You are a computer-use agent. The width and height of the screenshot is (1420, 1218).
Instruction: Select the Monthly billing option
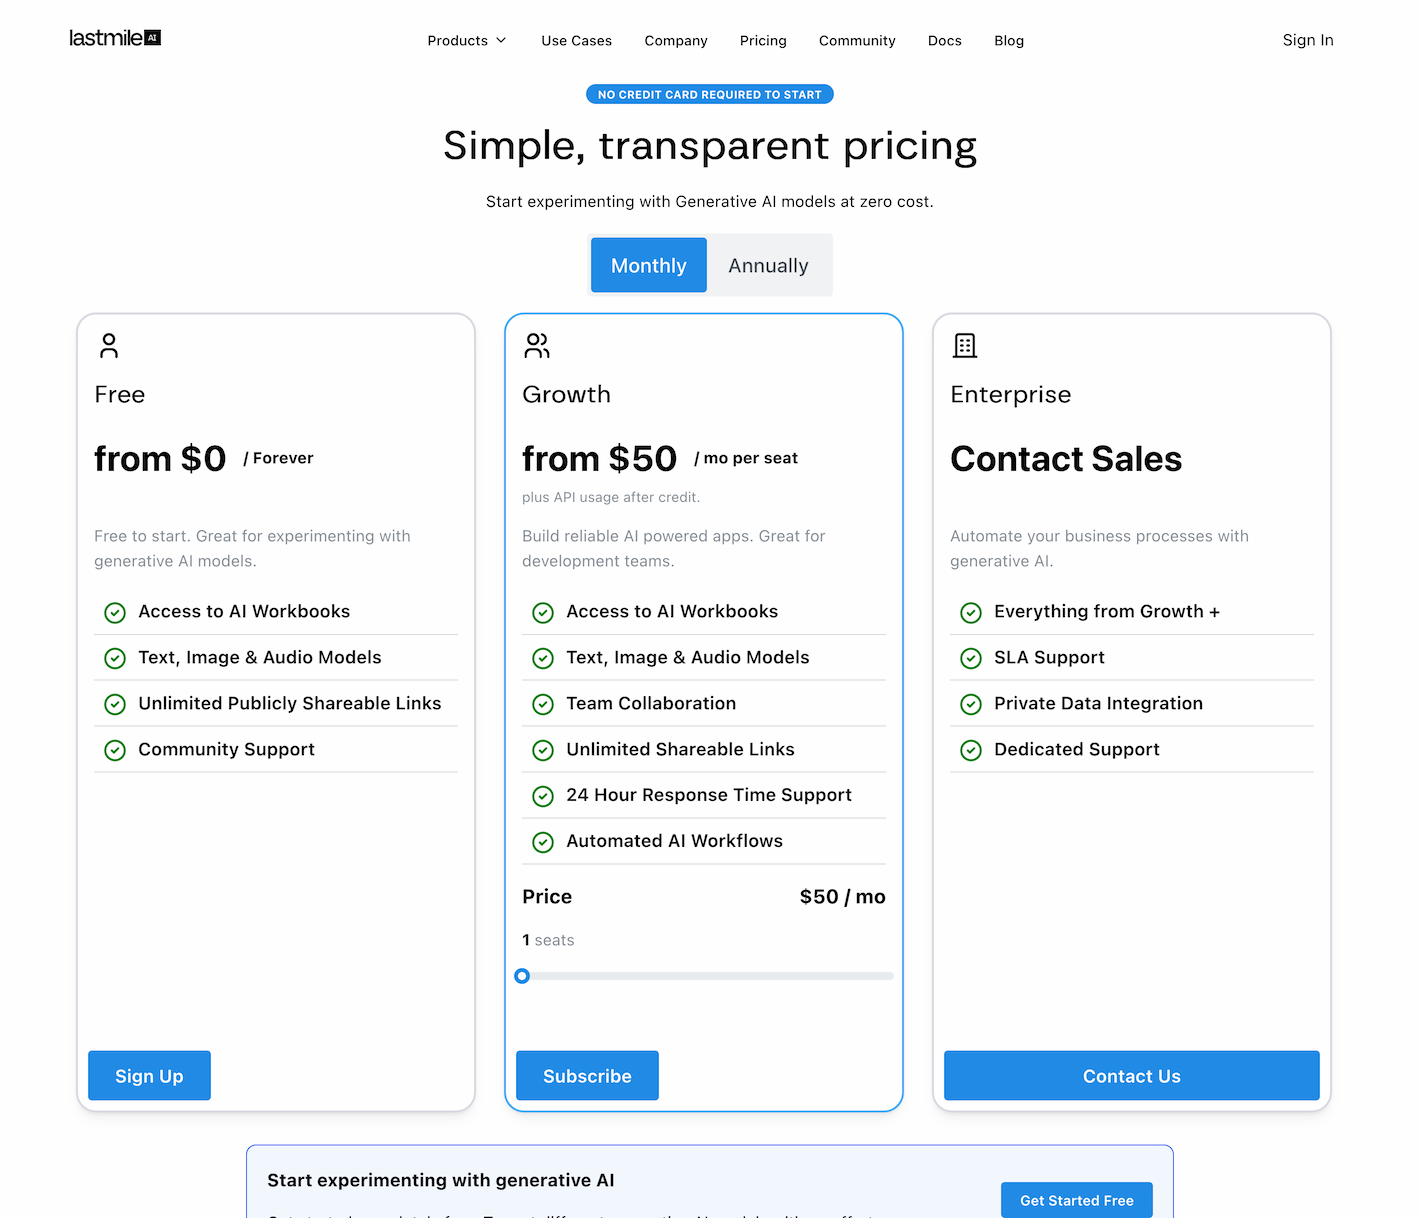tap(648, 265)
